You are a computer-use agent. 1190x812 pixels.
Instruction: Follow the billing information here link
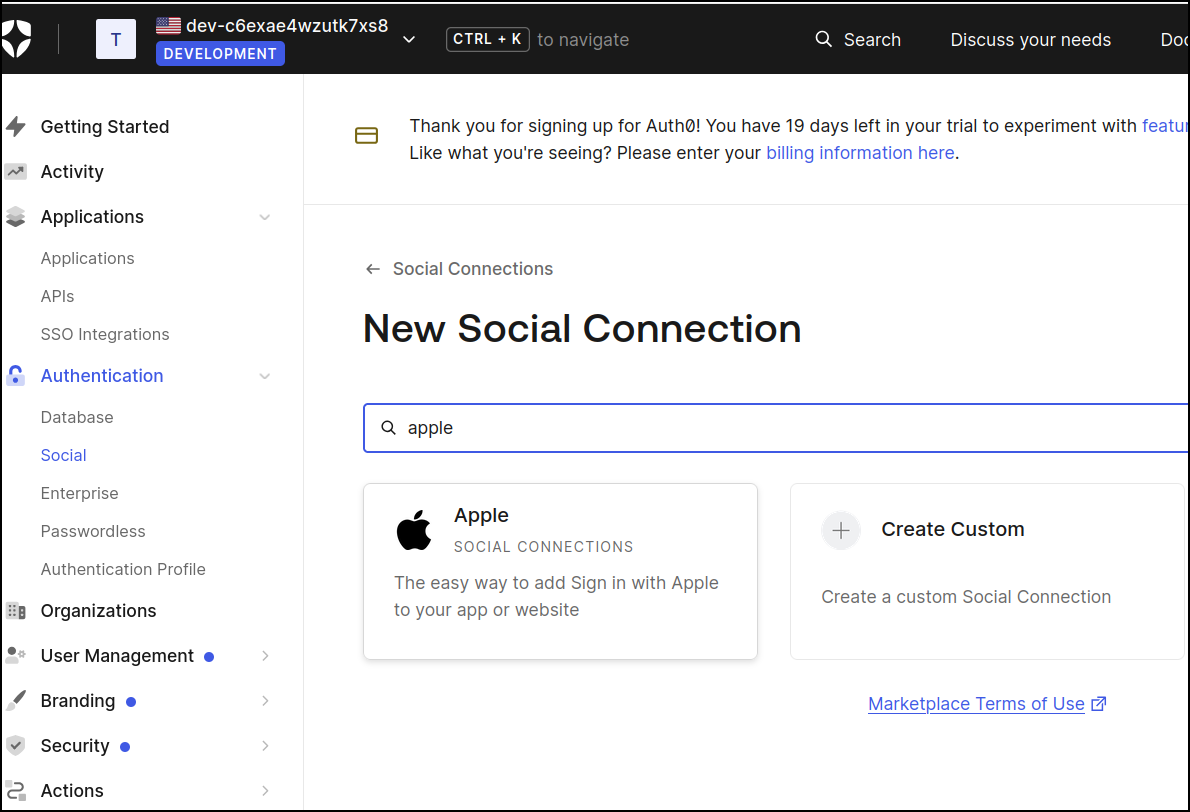pos(860,153)
